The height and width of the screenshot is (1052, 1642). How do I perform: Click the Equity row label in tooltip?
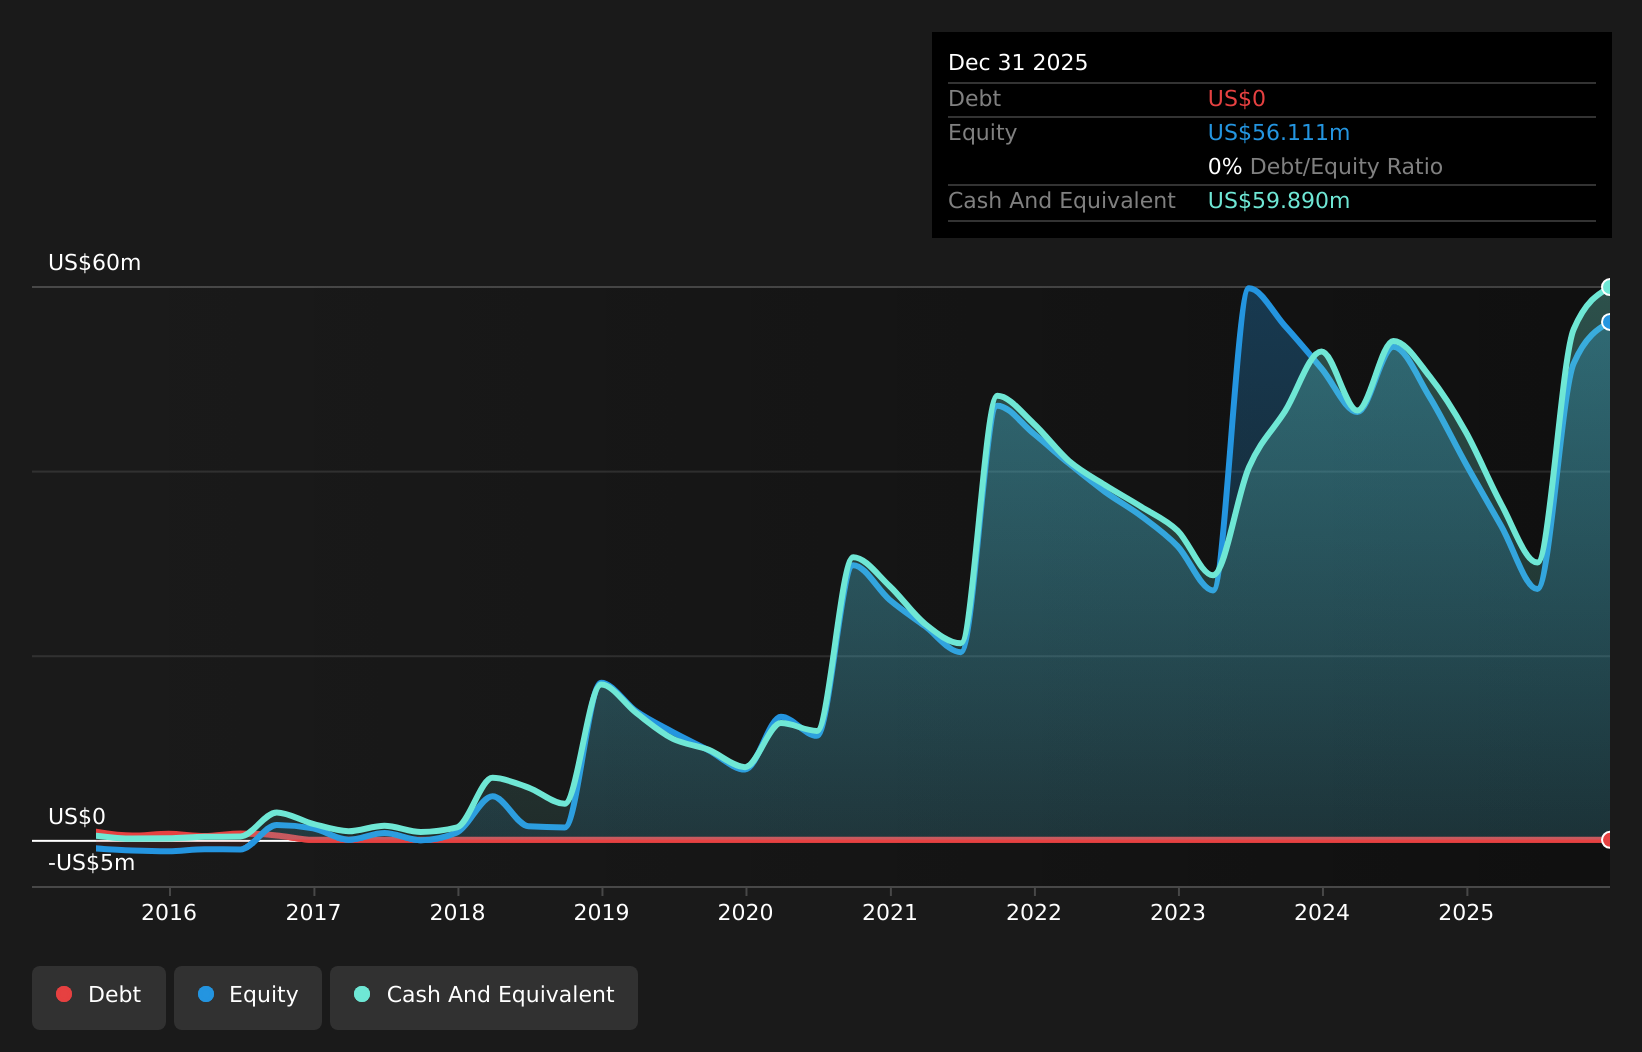[982, 133]
